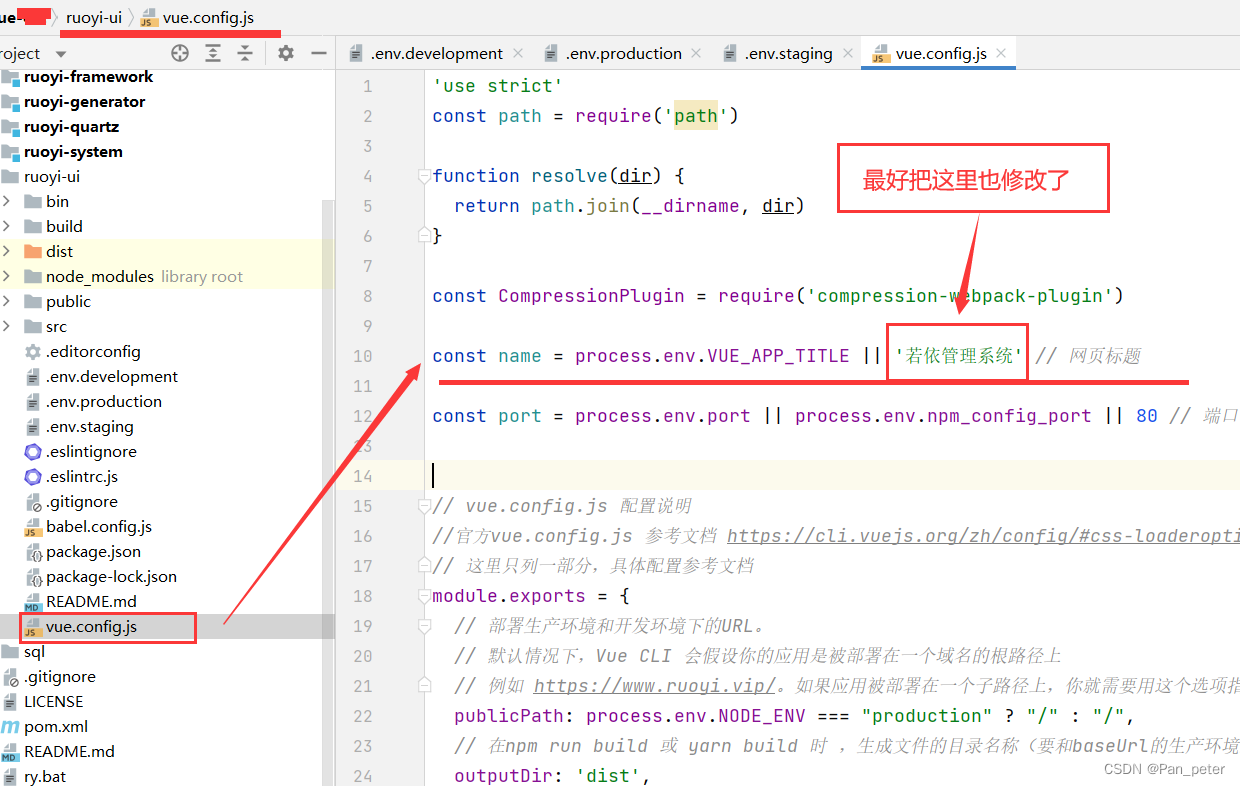Open .env.development in the project tree
The image size is (1240, 786).
[x=112, y=376]
